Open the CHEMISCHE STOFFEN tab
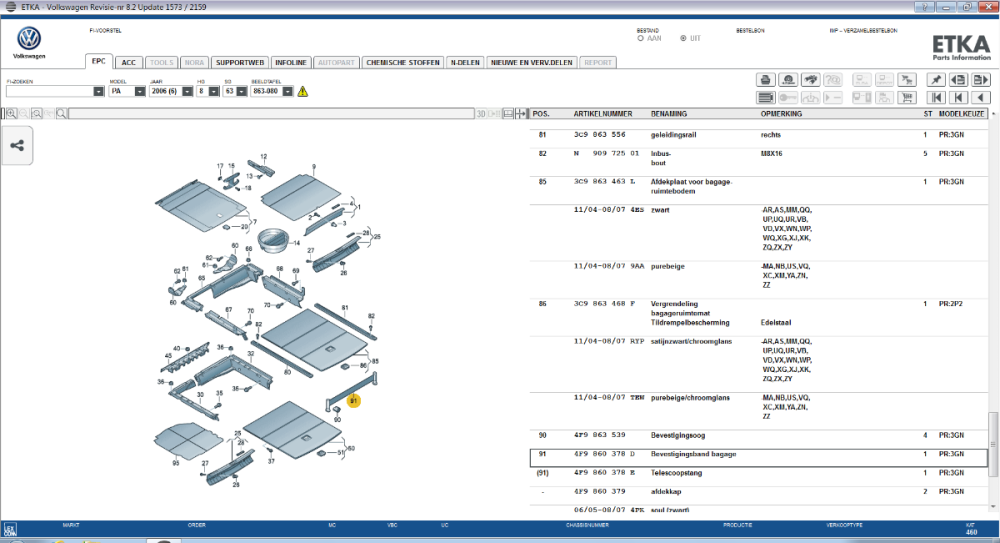 pos(403,63)
